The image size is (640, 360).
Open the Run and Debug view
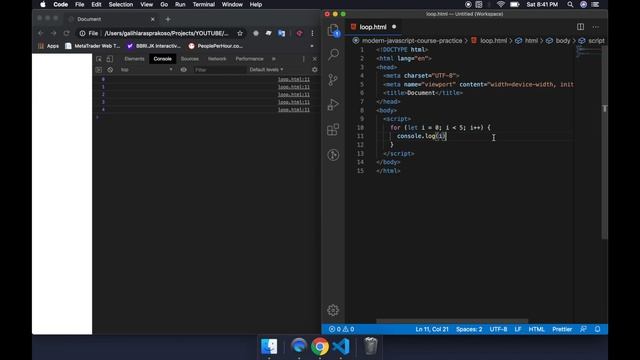[x=333, y=104]
